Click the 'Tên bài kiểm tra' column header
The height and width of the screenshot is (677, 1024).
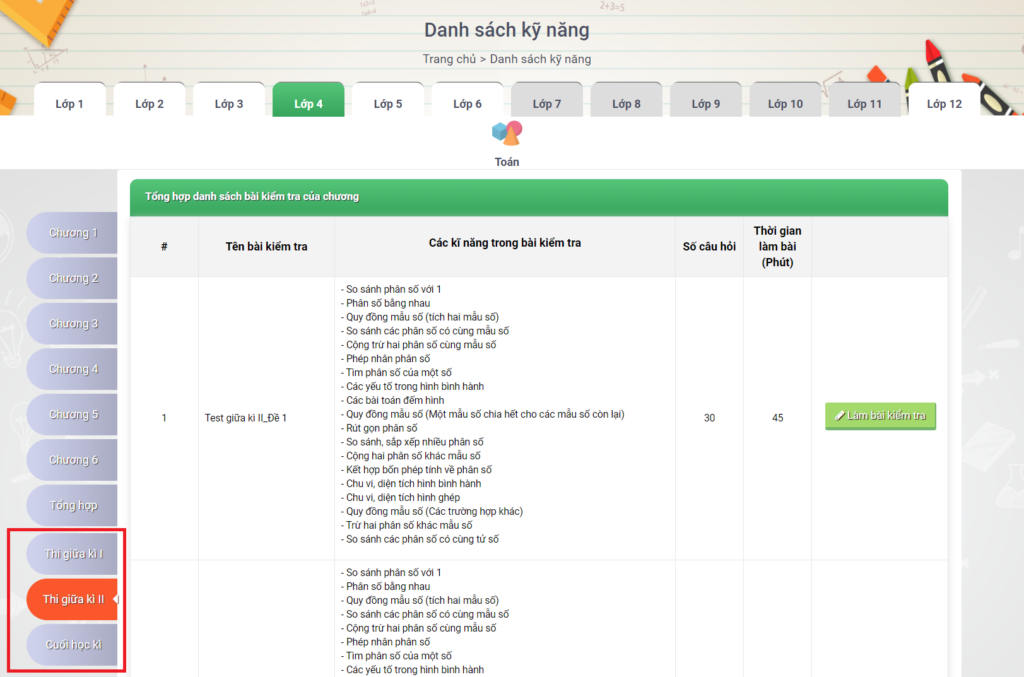pyautogui.click(x=266, y=247)
